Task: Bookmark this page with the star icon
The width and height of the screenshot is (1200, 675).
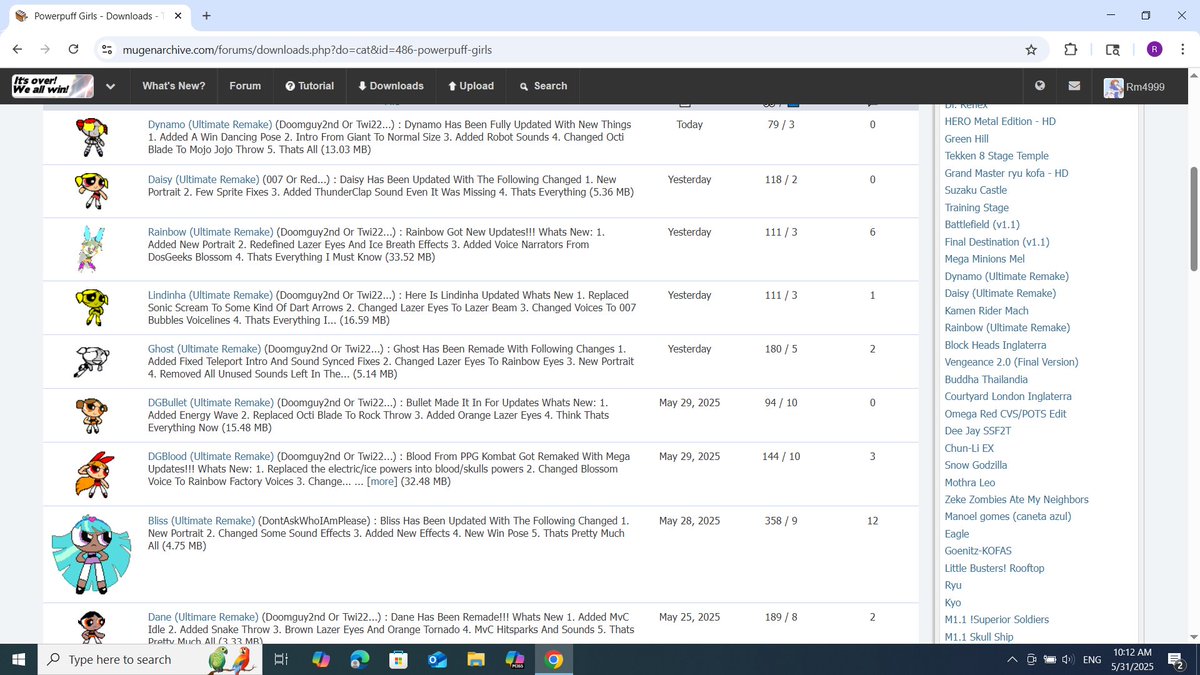Action: point(1031,50)
